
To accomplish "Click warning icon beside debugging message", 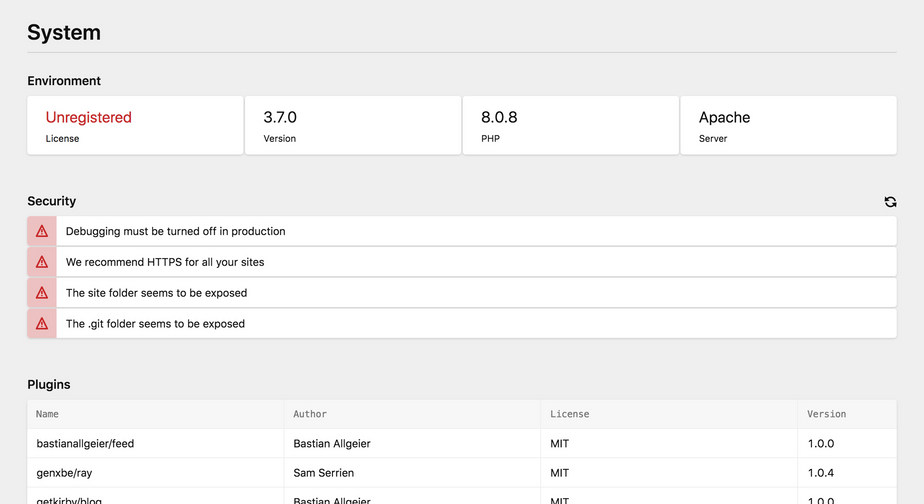I will point(42,231).
